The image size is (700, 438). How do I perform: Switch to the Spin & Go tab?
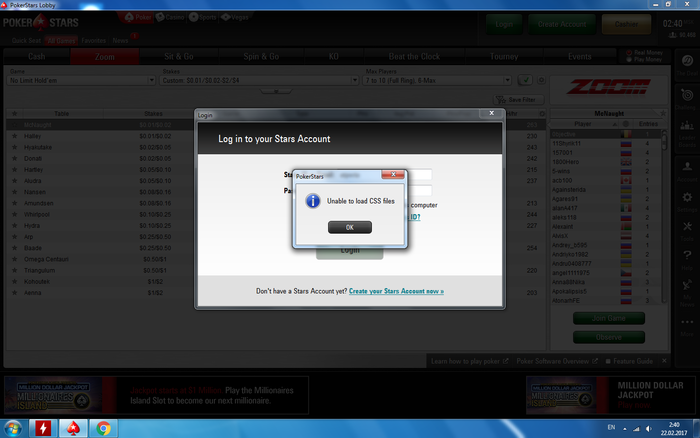[x=261, y=57]
